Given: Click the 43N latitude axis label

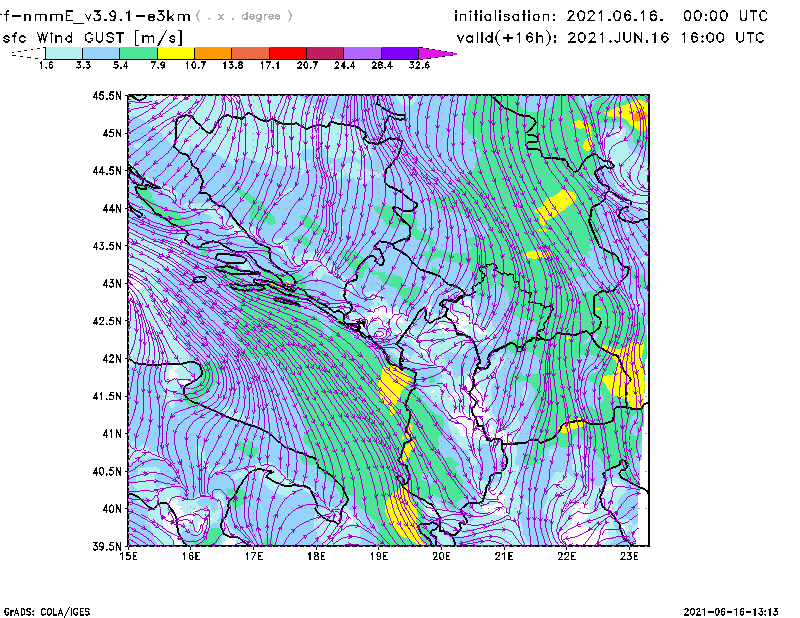Looking at the screenshot, I should (x=112, y=283).
